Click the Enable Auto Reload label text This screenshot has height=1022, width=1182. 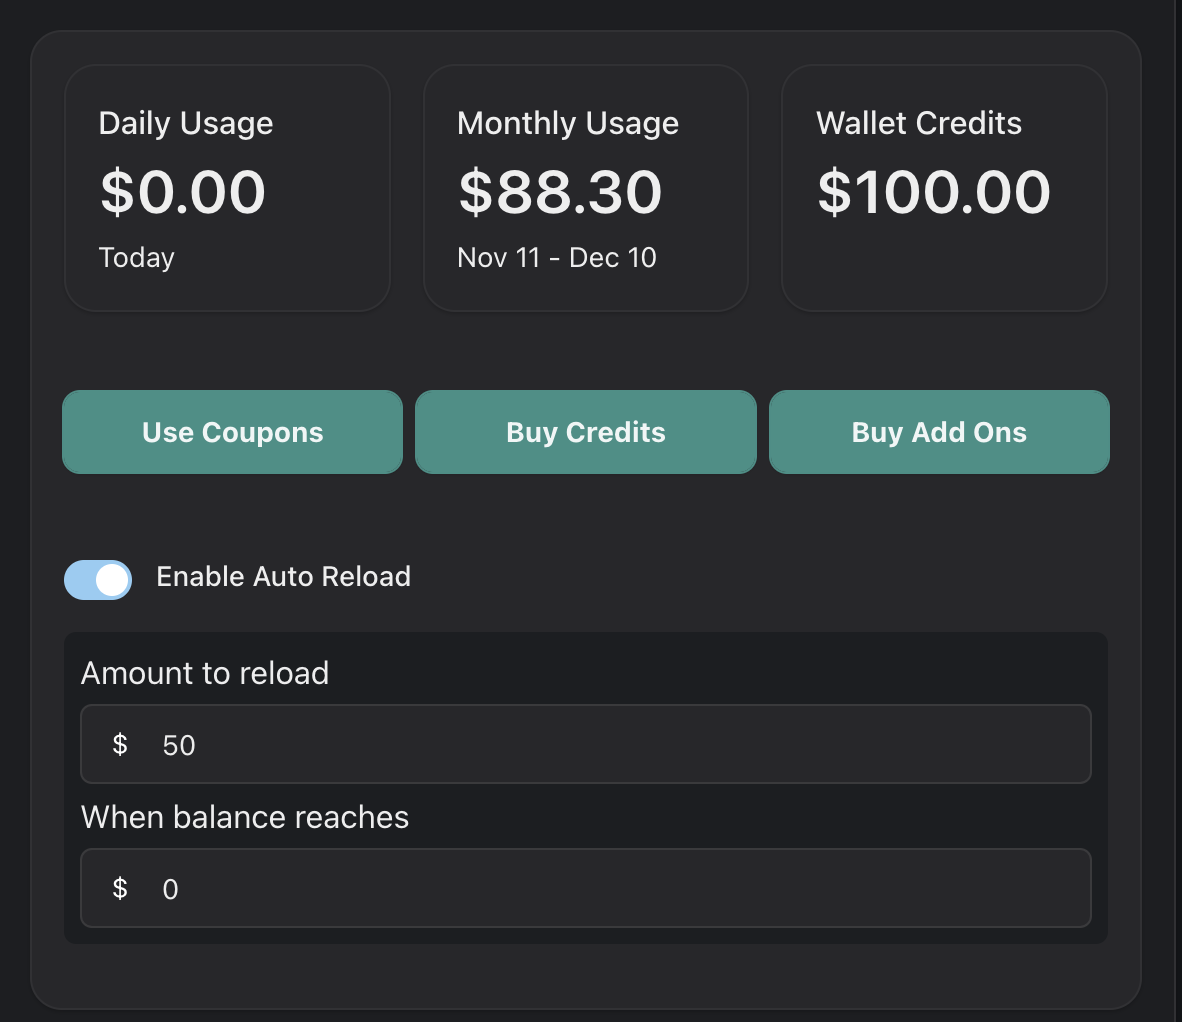283,577
